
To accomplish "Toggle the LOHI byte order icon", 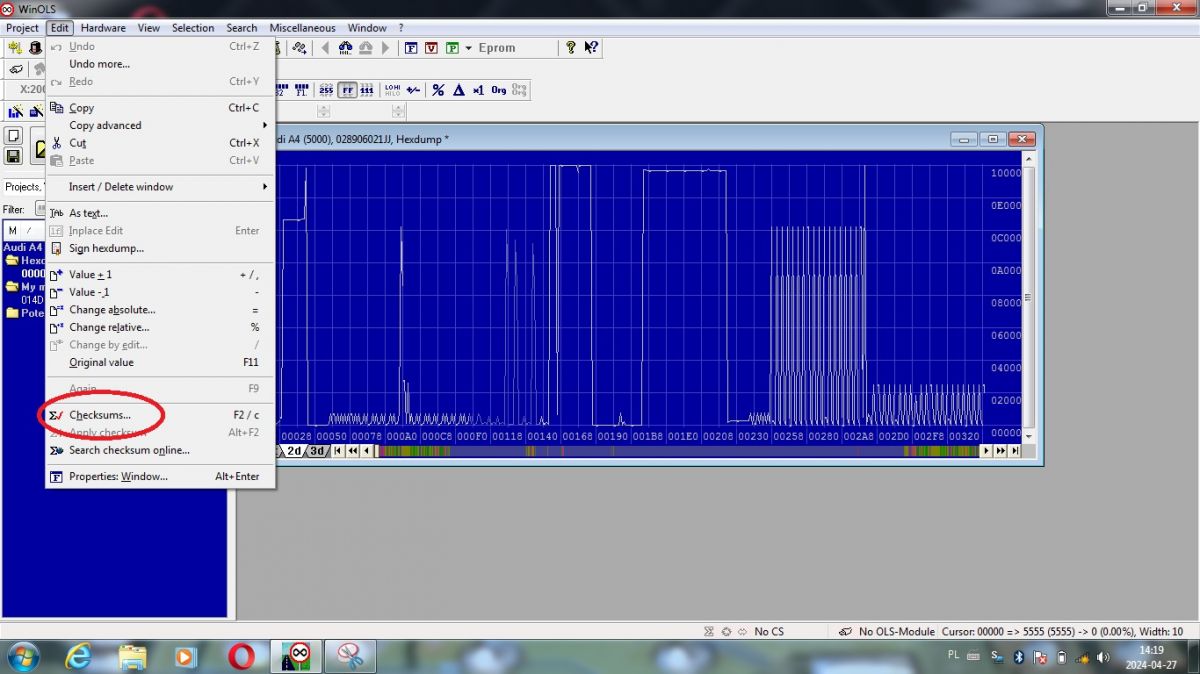I will (x=393, y=90).
